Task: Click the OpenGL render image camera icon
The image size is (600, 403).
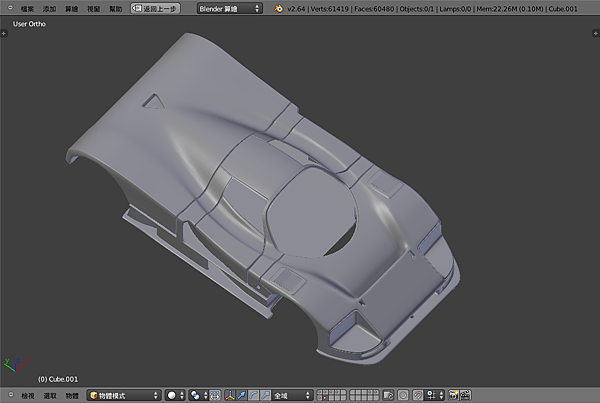Action: 453,395
